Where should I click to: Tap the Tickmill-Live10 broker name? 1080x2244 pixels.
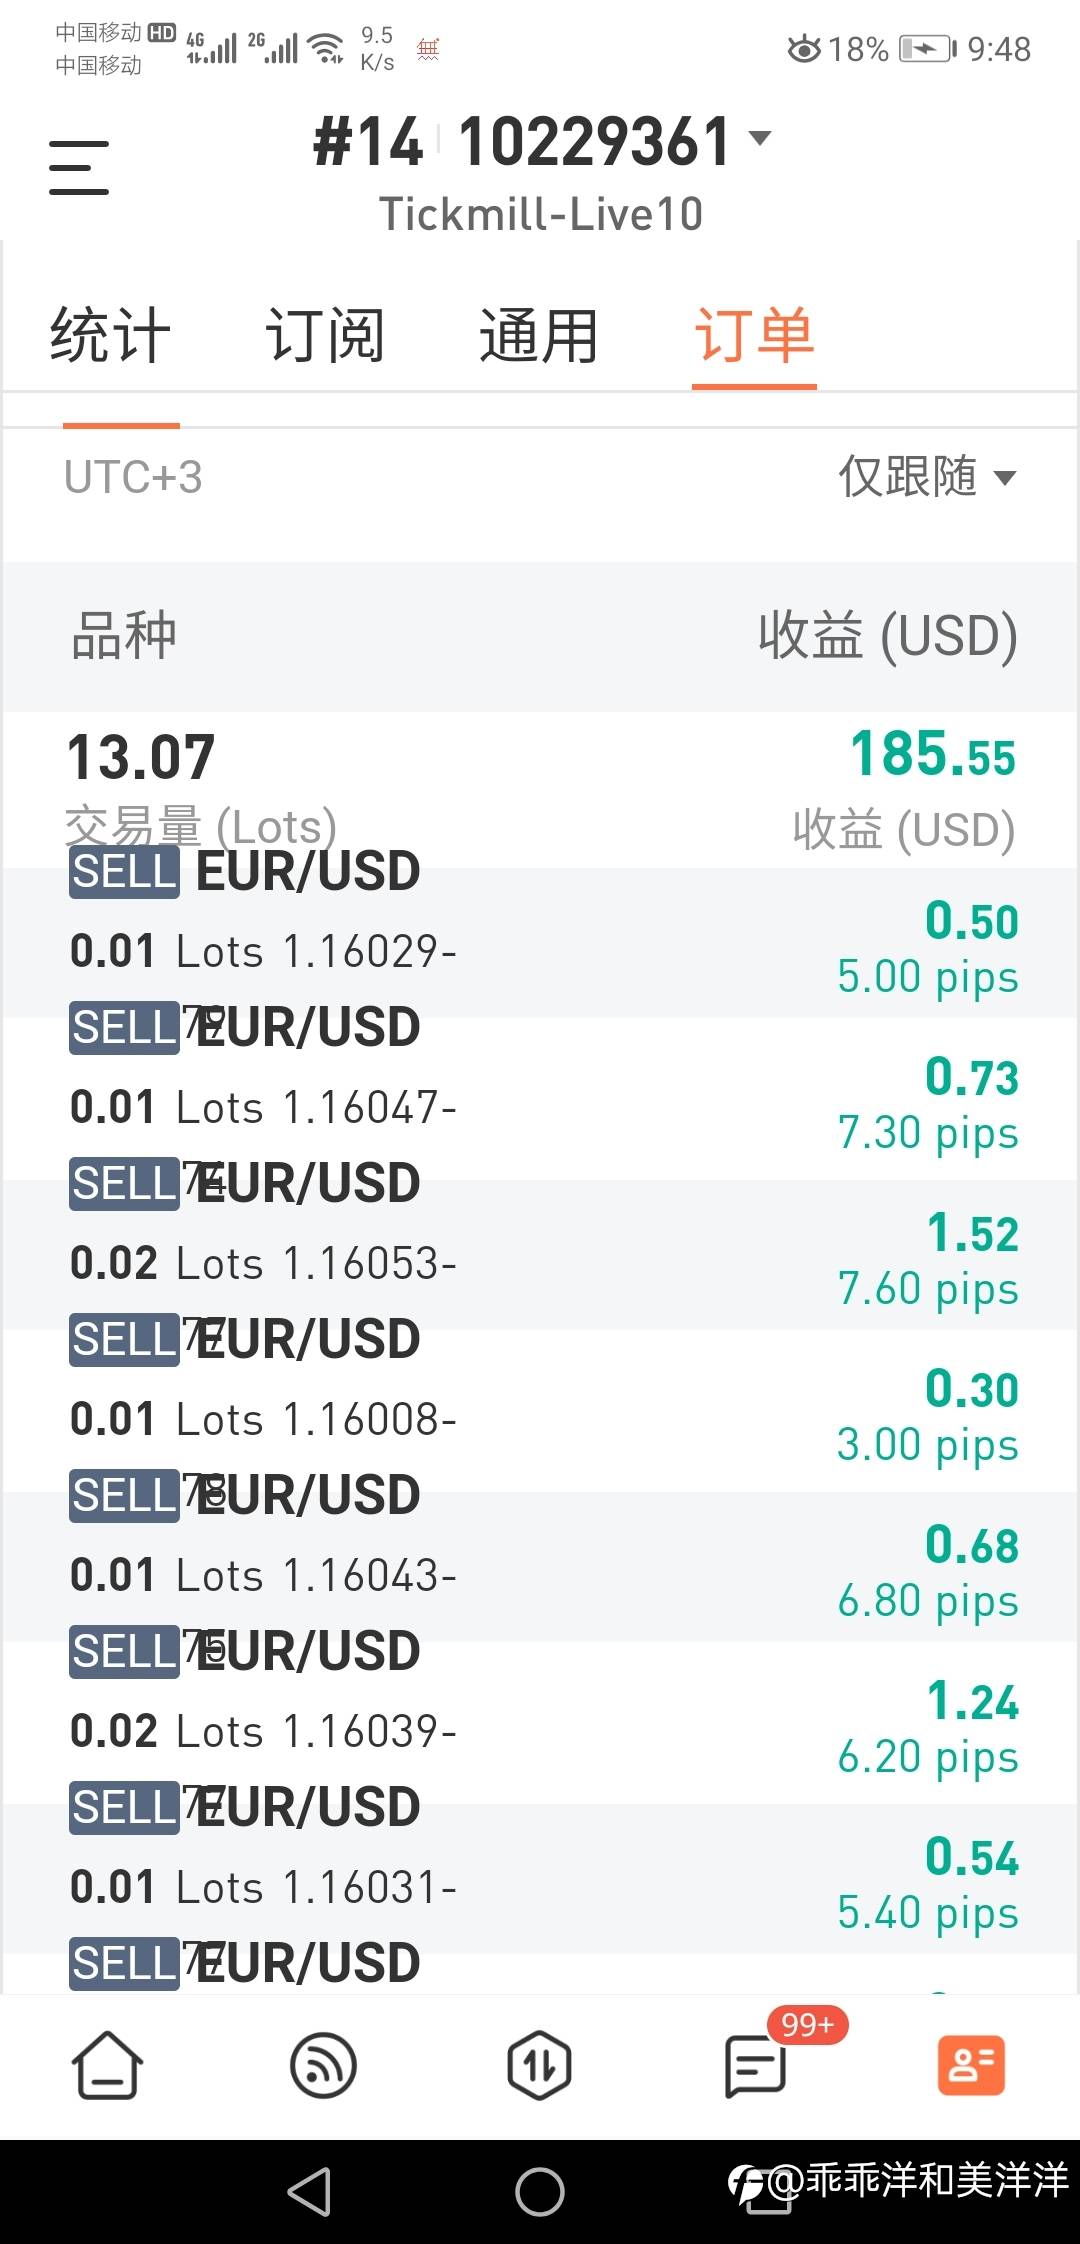point(540,214)
